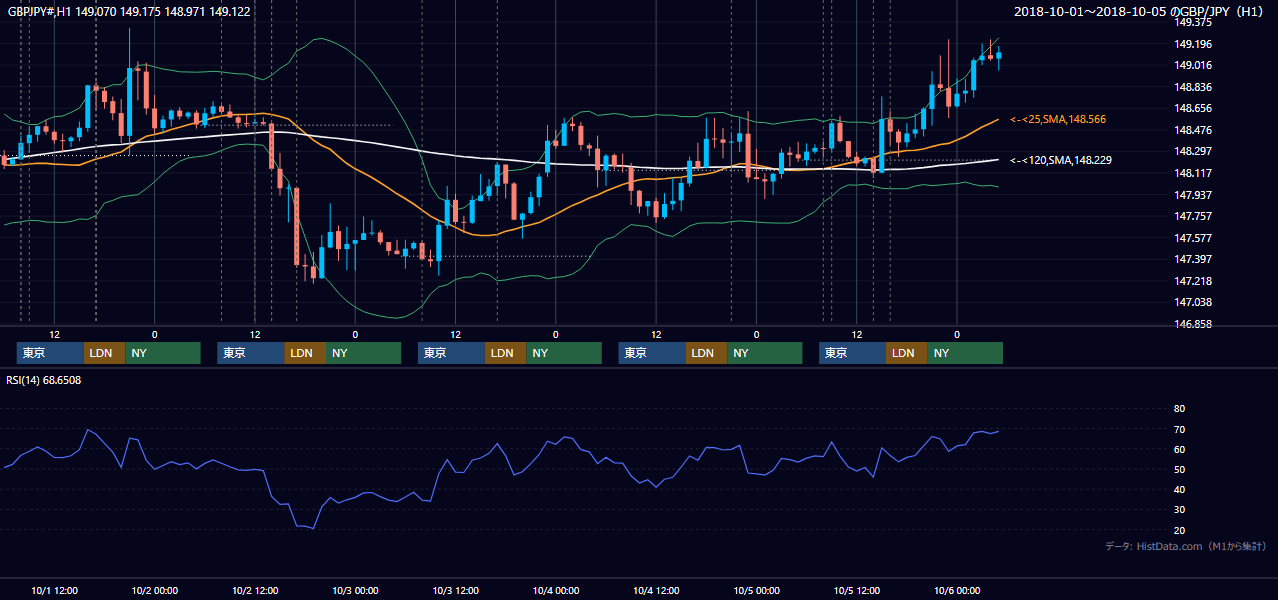Click time axis label 10/1 12:00
This screenshot has height=600, width=1278.
pos(55,591)
